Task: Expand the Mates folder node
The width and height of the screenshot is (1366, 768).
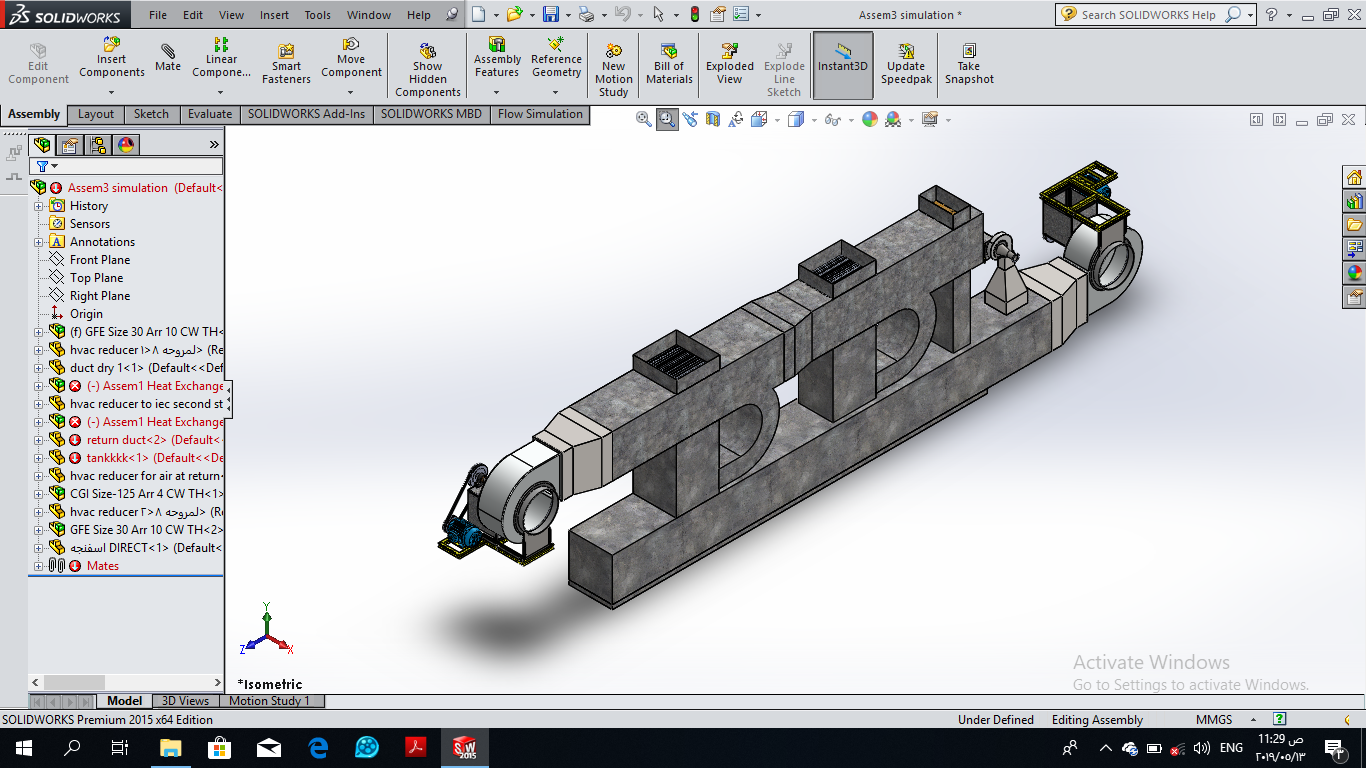Action: [39, 566]
